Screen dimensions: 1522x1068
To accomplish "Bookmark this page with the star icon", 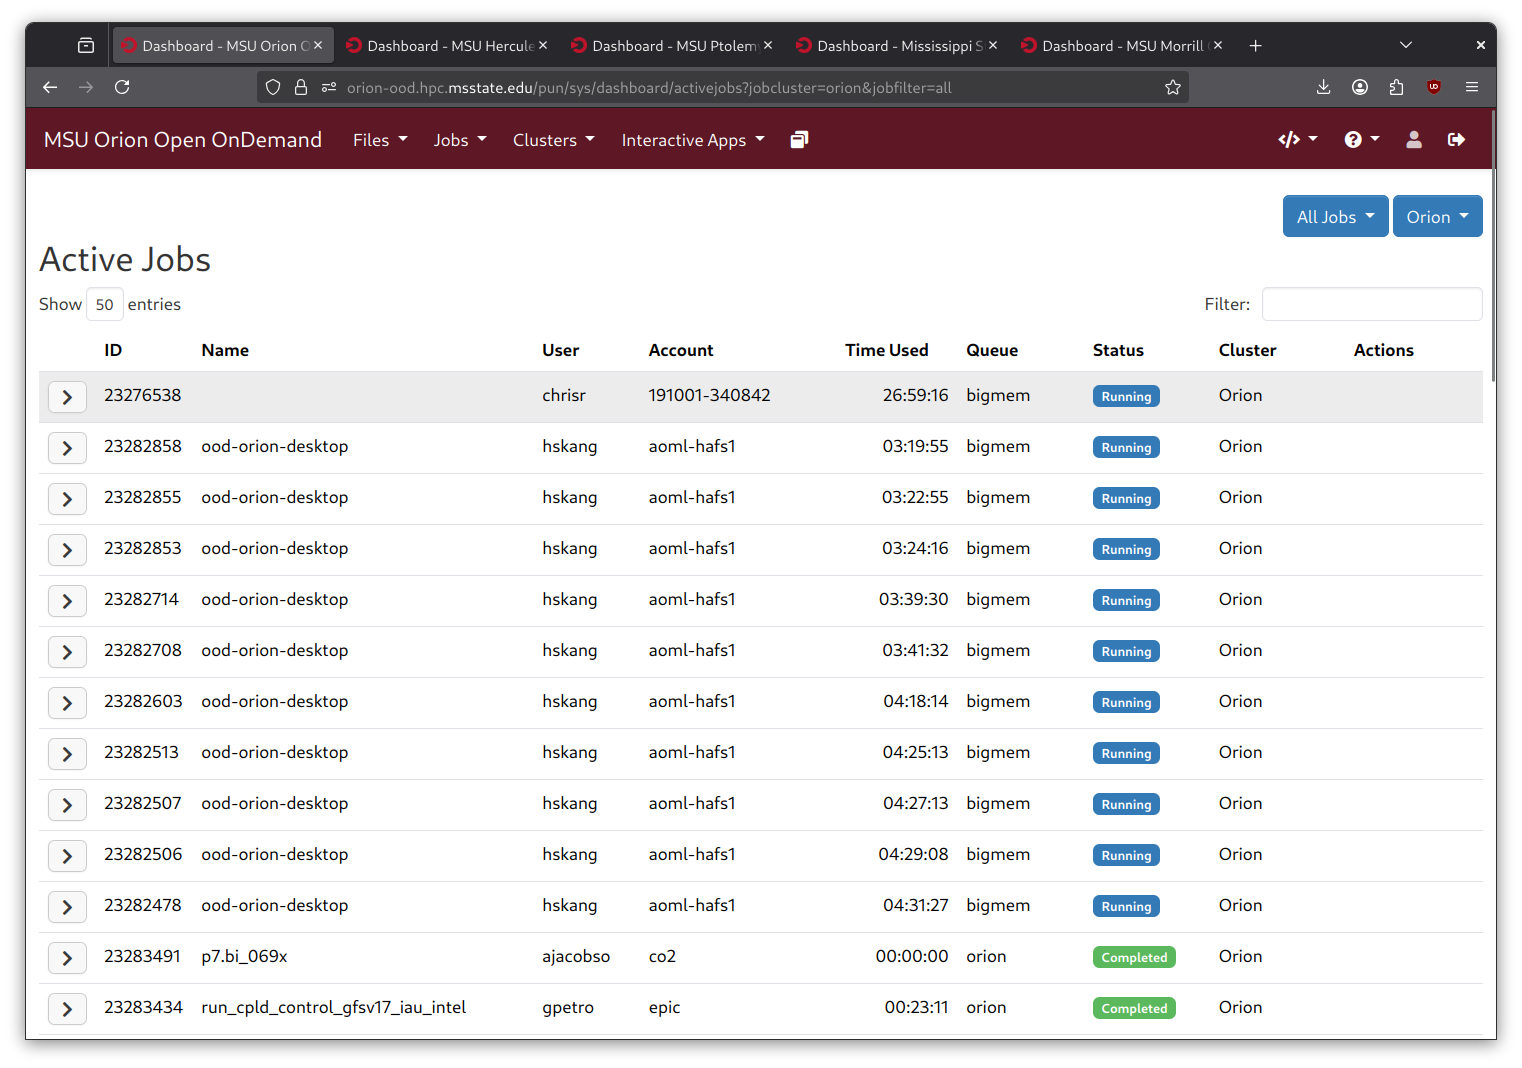I will coord(1173,87).
